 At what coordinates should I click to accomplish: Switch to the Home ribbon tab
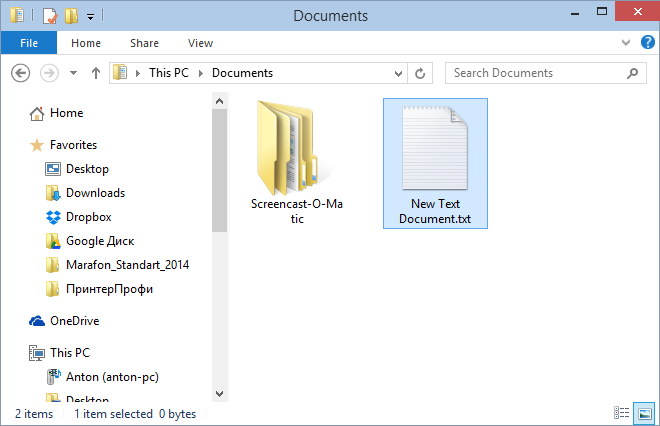86,43
